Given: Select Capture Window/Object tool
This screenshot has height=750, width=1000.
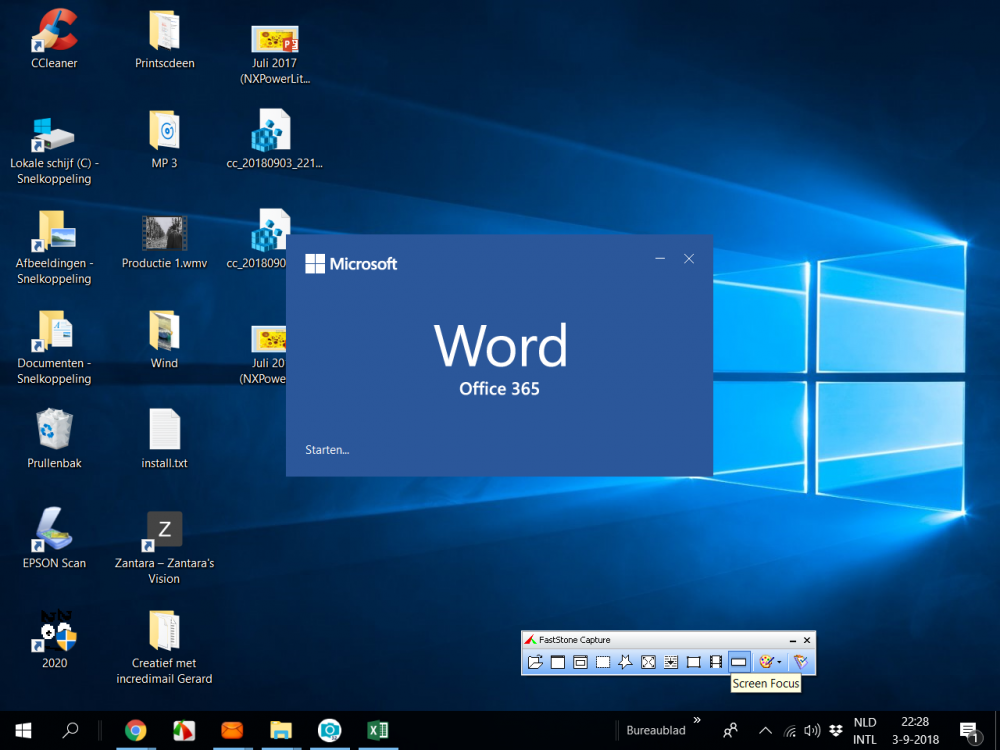Looking at the screenshot, I should tap(580, 662).
